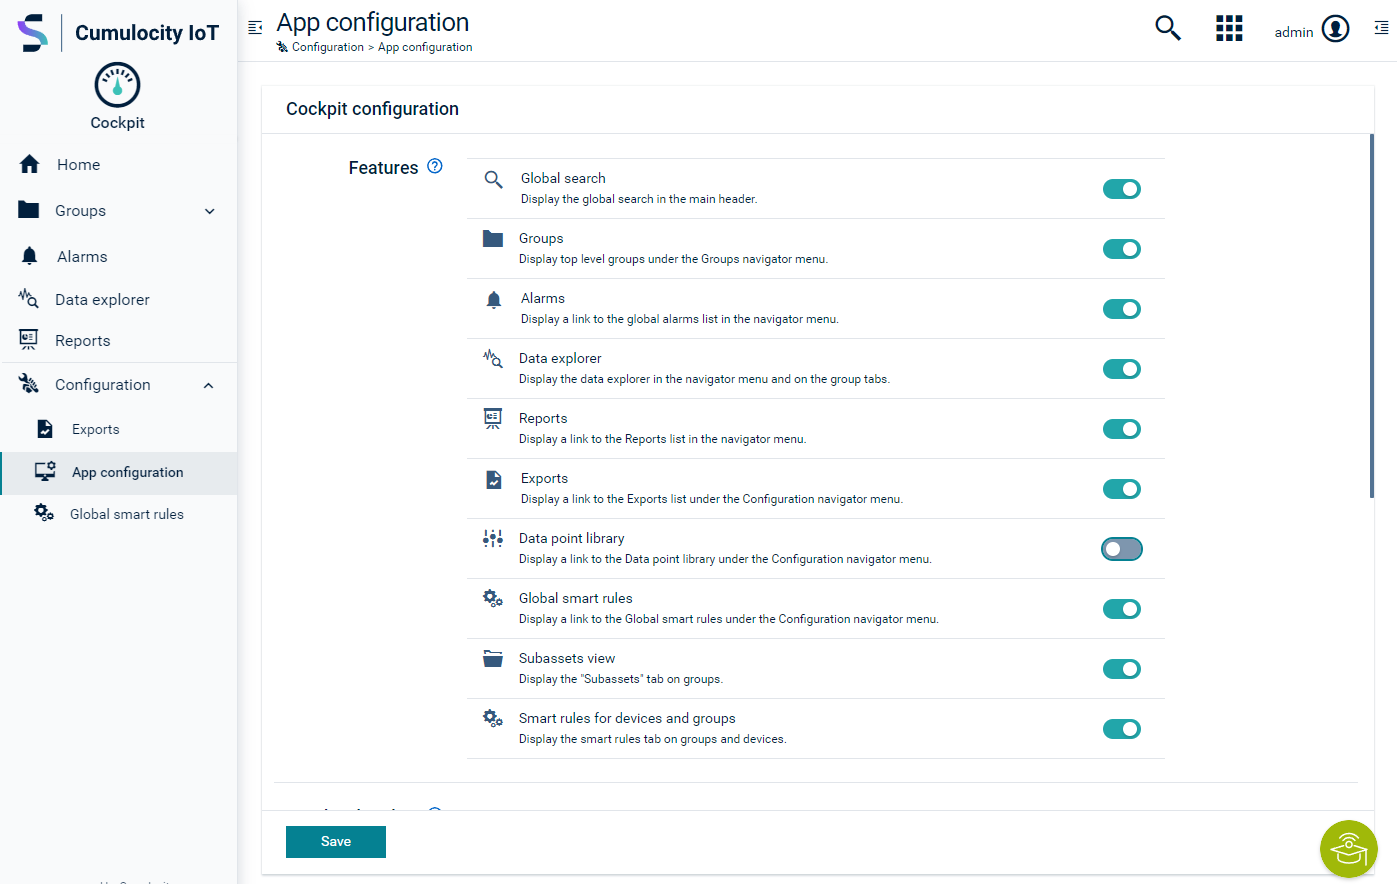Click the Data explorer icon in navigator

click(29, 298)
